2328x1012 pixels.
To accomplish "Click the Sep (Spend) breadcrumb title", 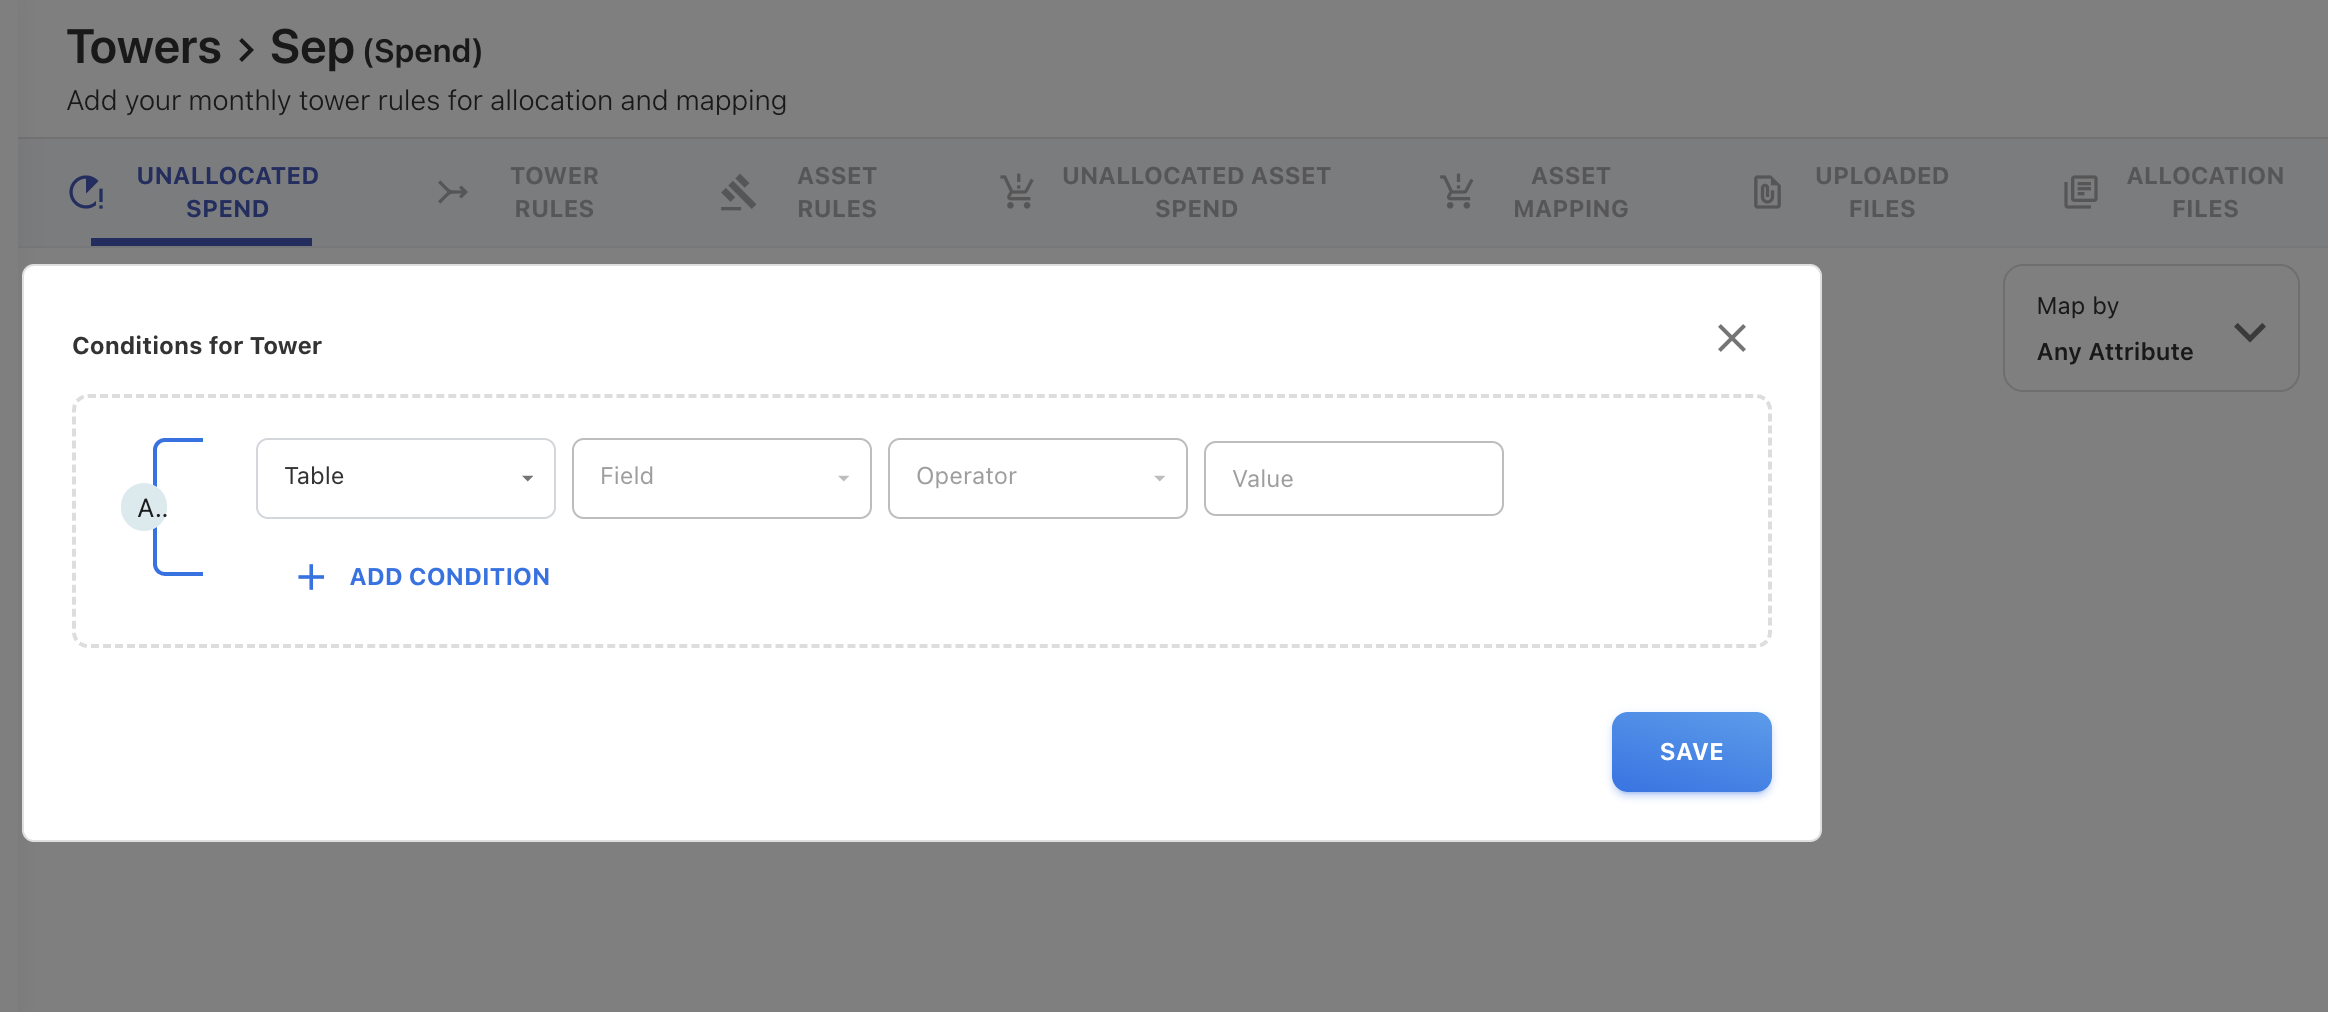I will click(x=376, y=49).
